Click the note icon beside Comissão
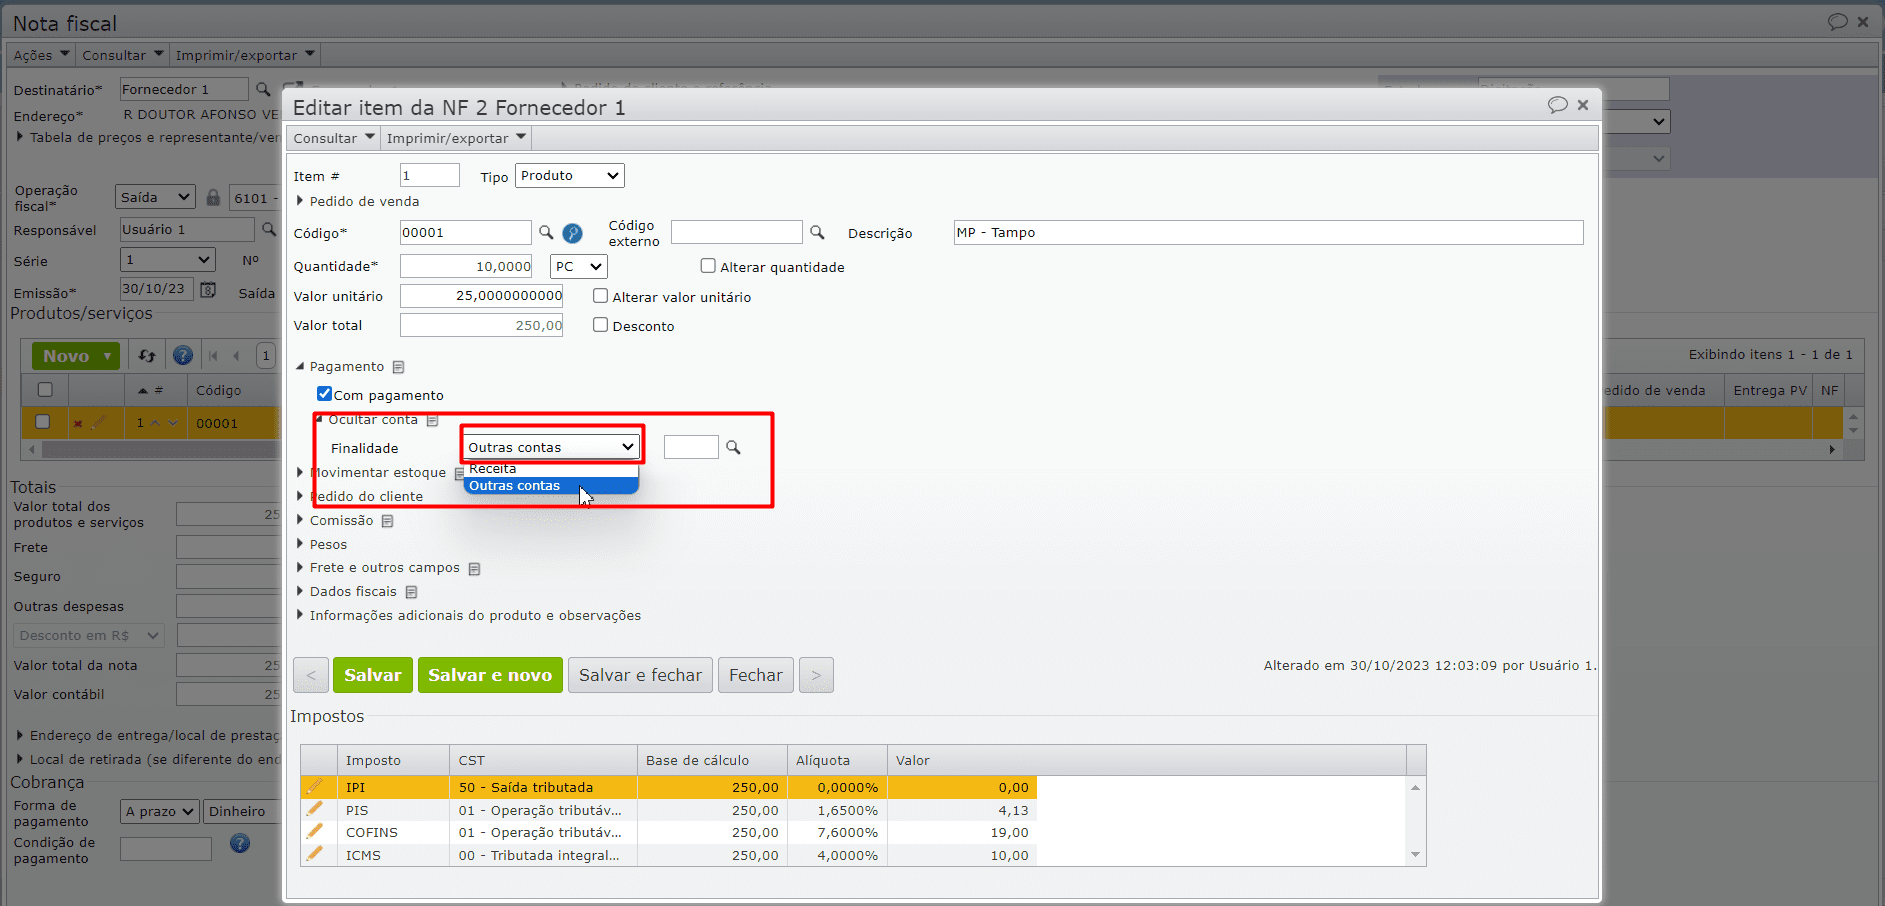1885x906 pixels. click(x=387, y=521)
